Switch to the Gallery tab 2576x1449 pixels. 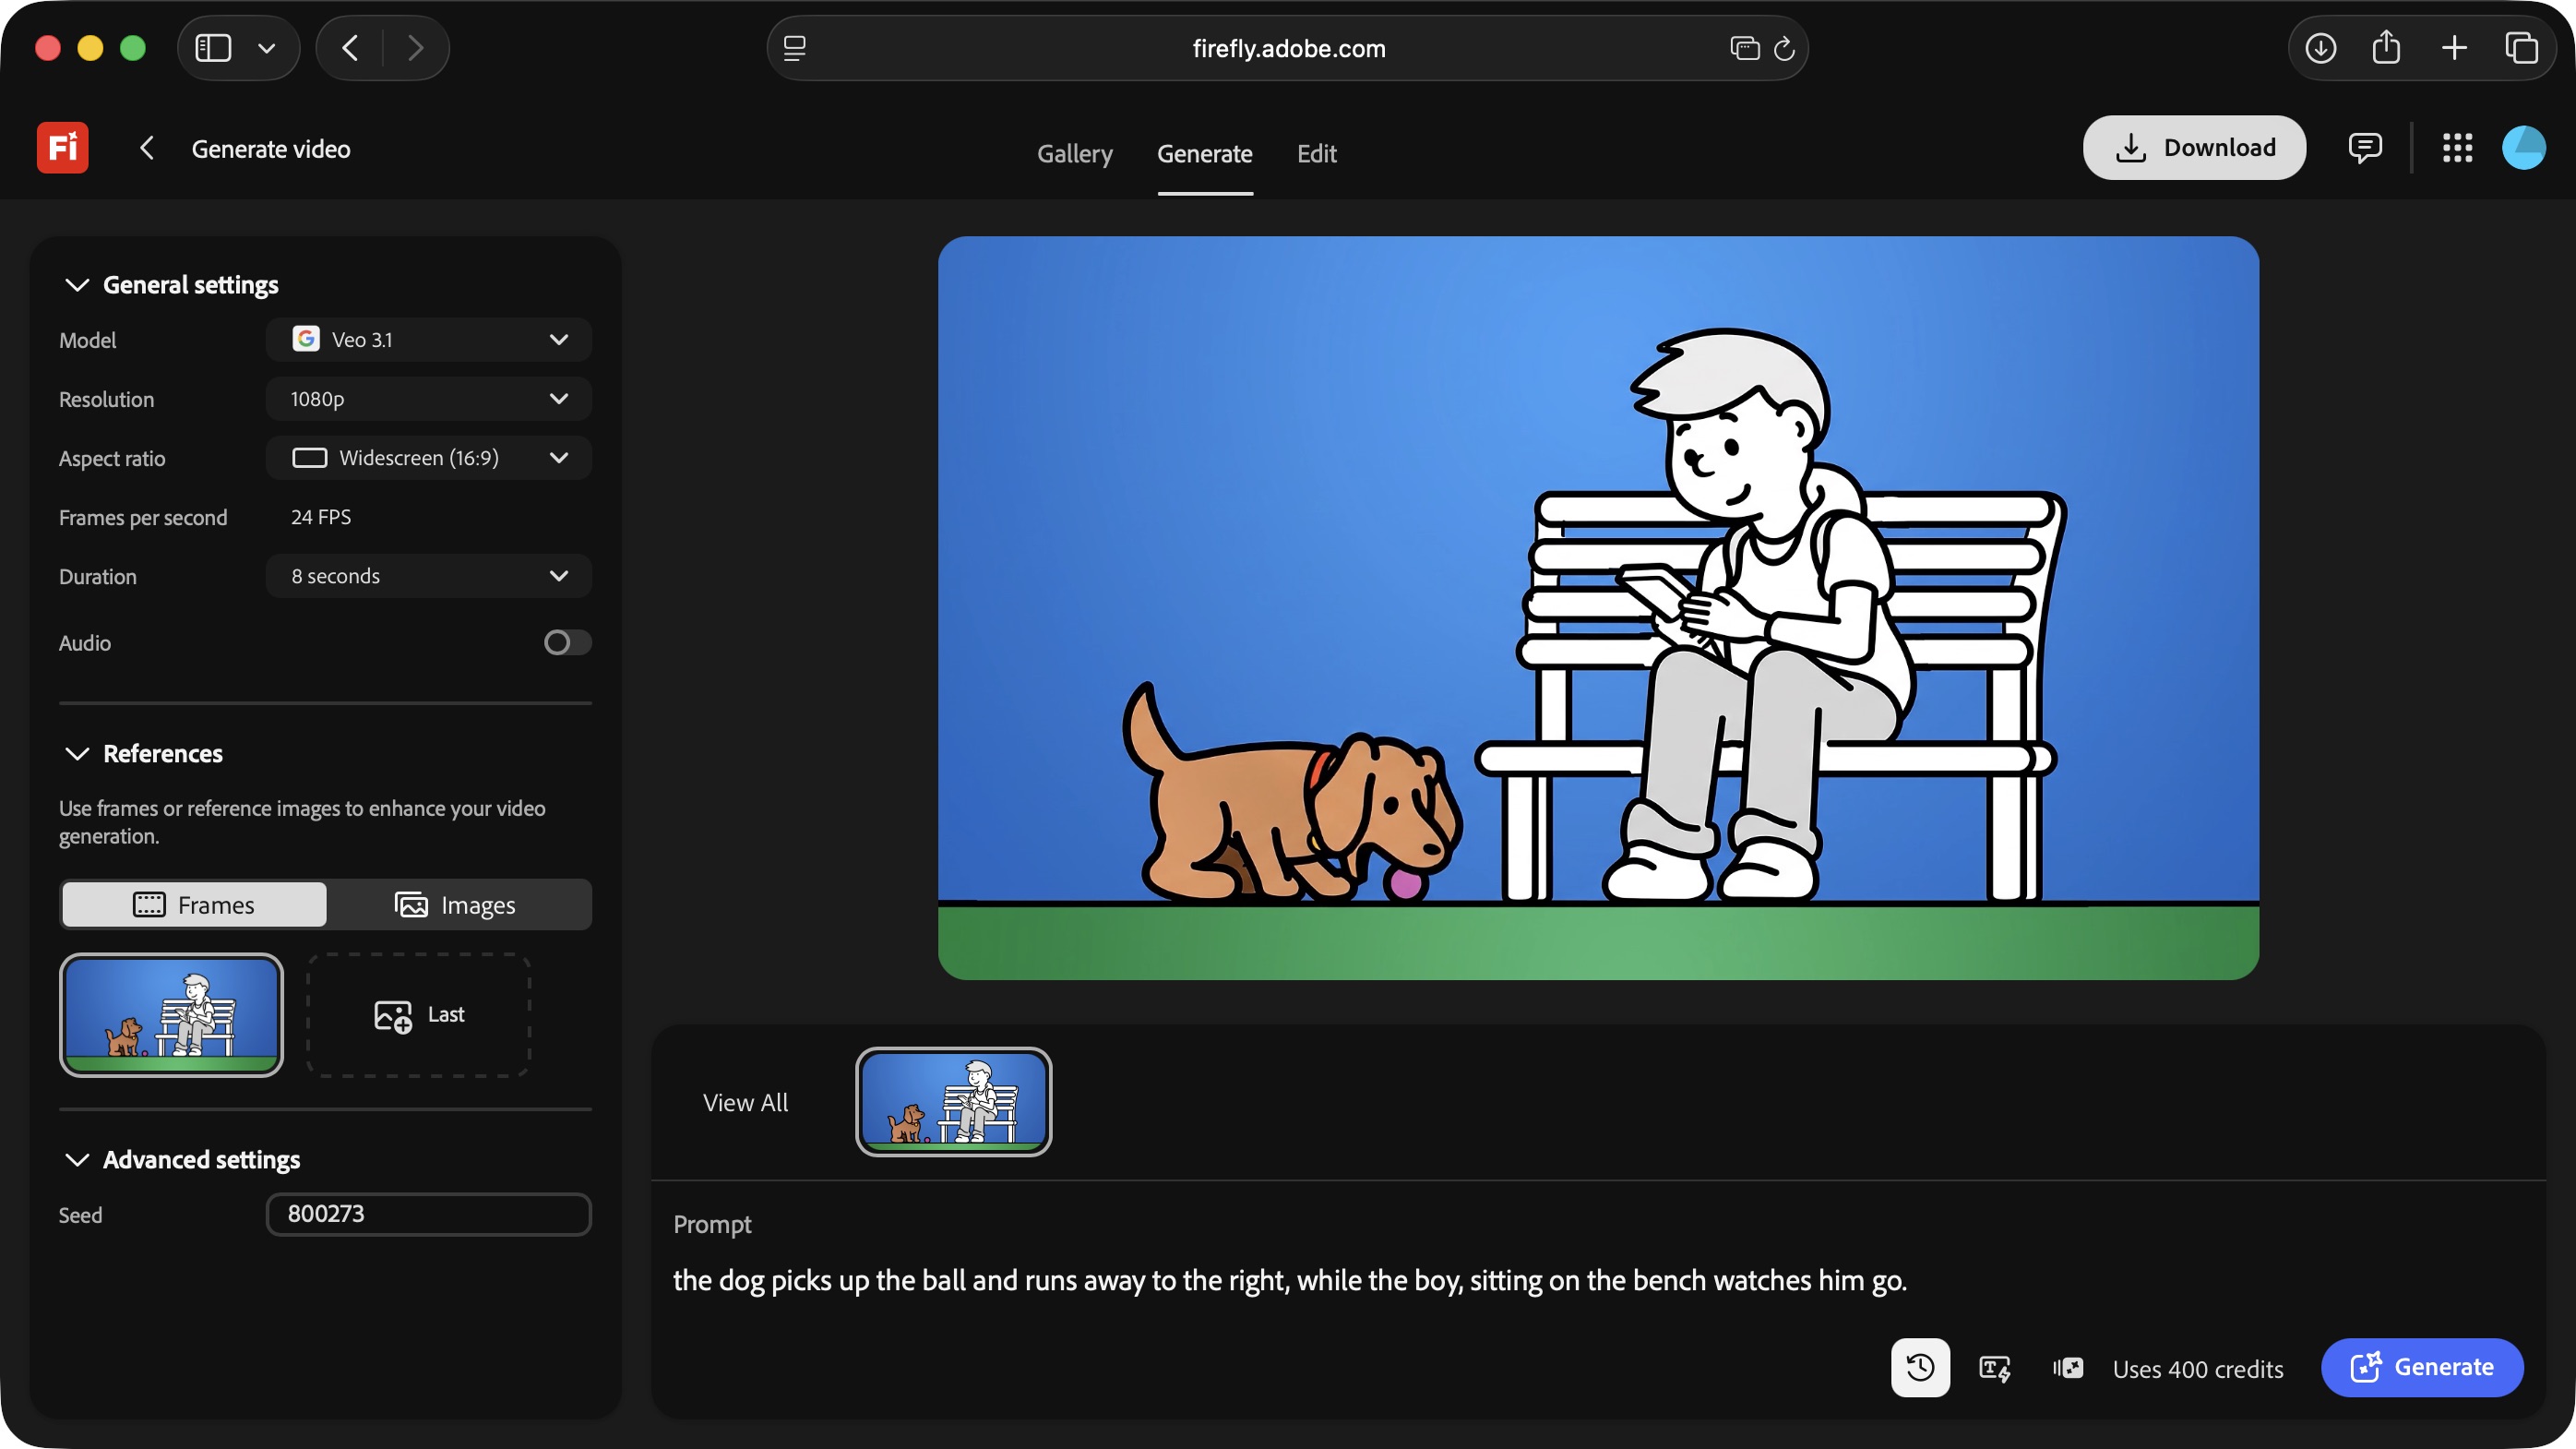1074,153
